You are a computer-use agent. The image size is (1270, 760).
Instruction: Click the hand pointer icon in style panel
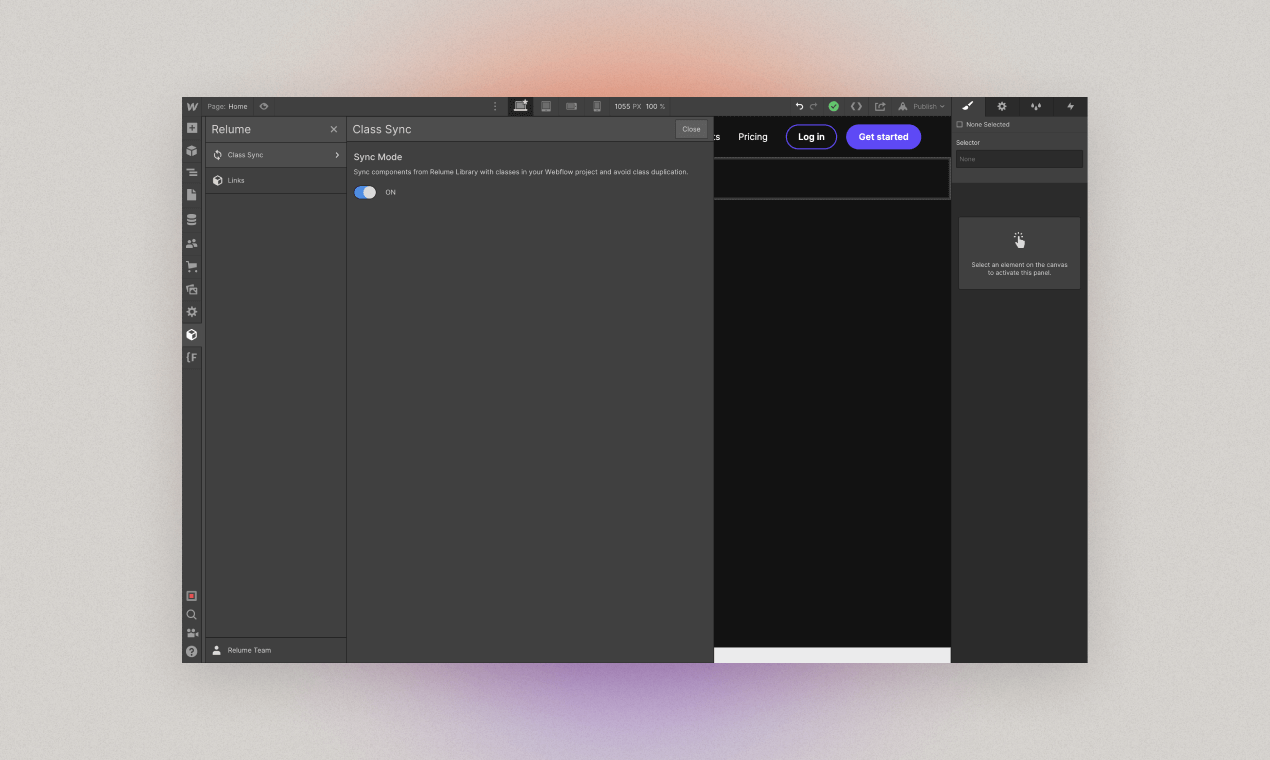(1019, 240)
